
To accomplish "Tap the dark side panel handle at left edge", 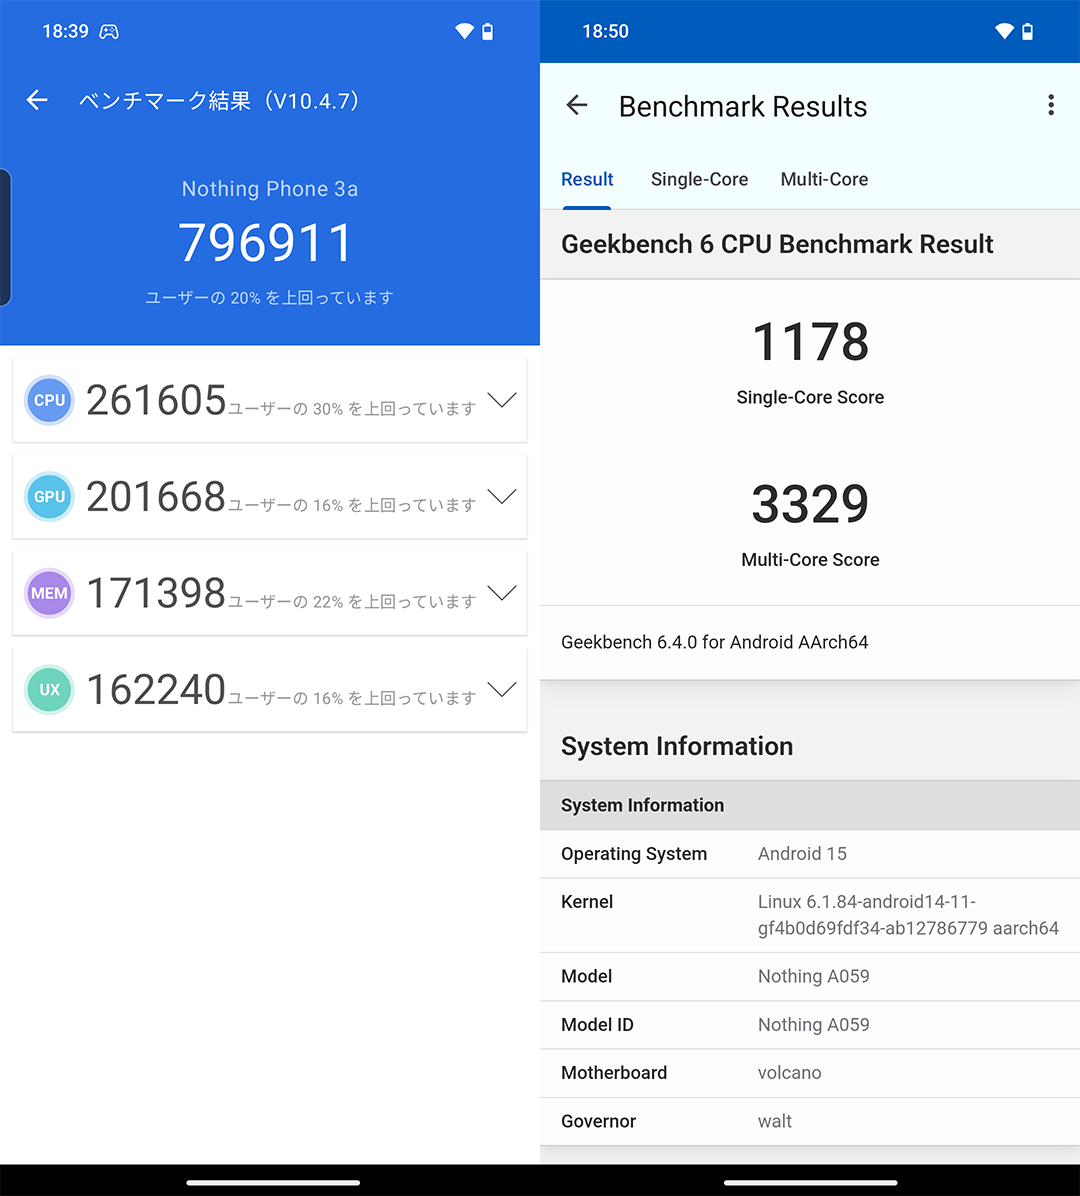I will (x=5, y=237).
